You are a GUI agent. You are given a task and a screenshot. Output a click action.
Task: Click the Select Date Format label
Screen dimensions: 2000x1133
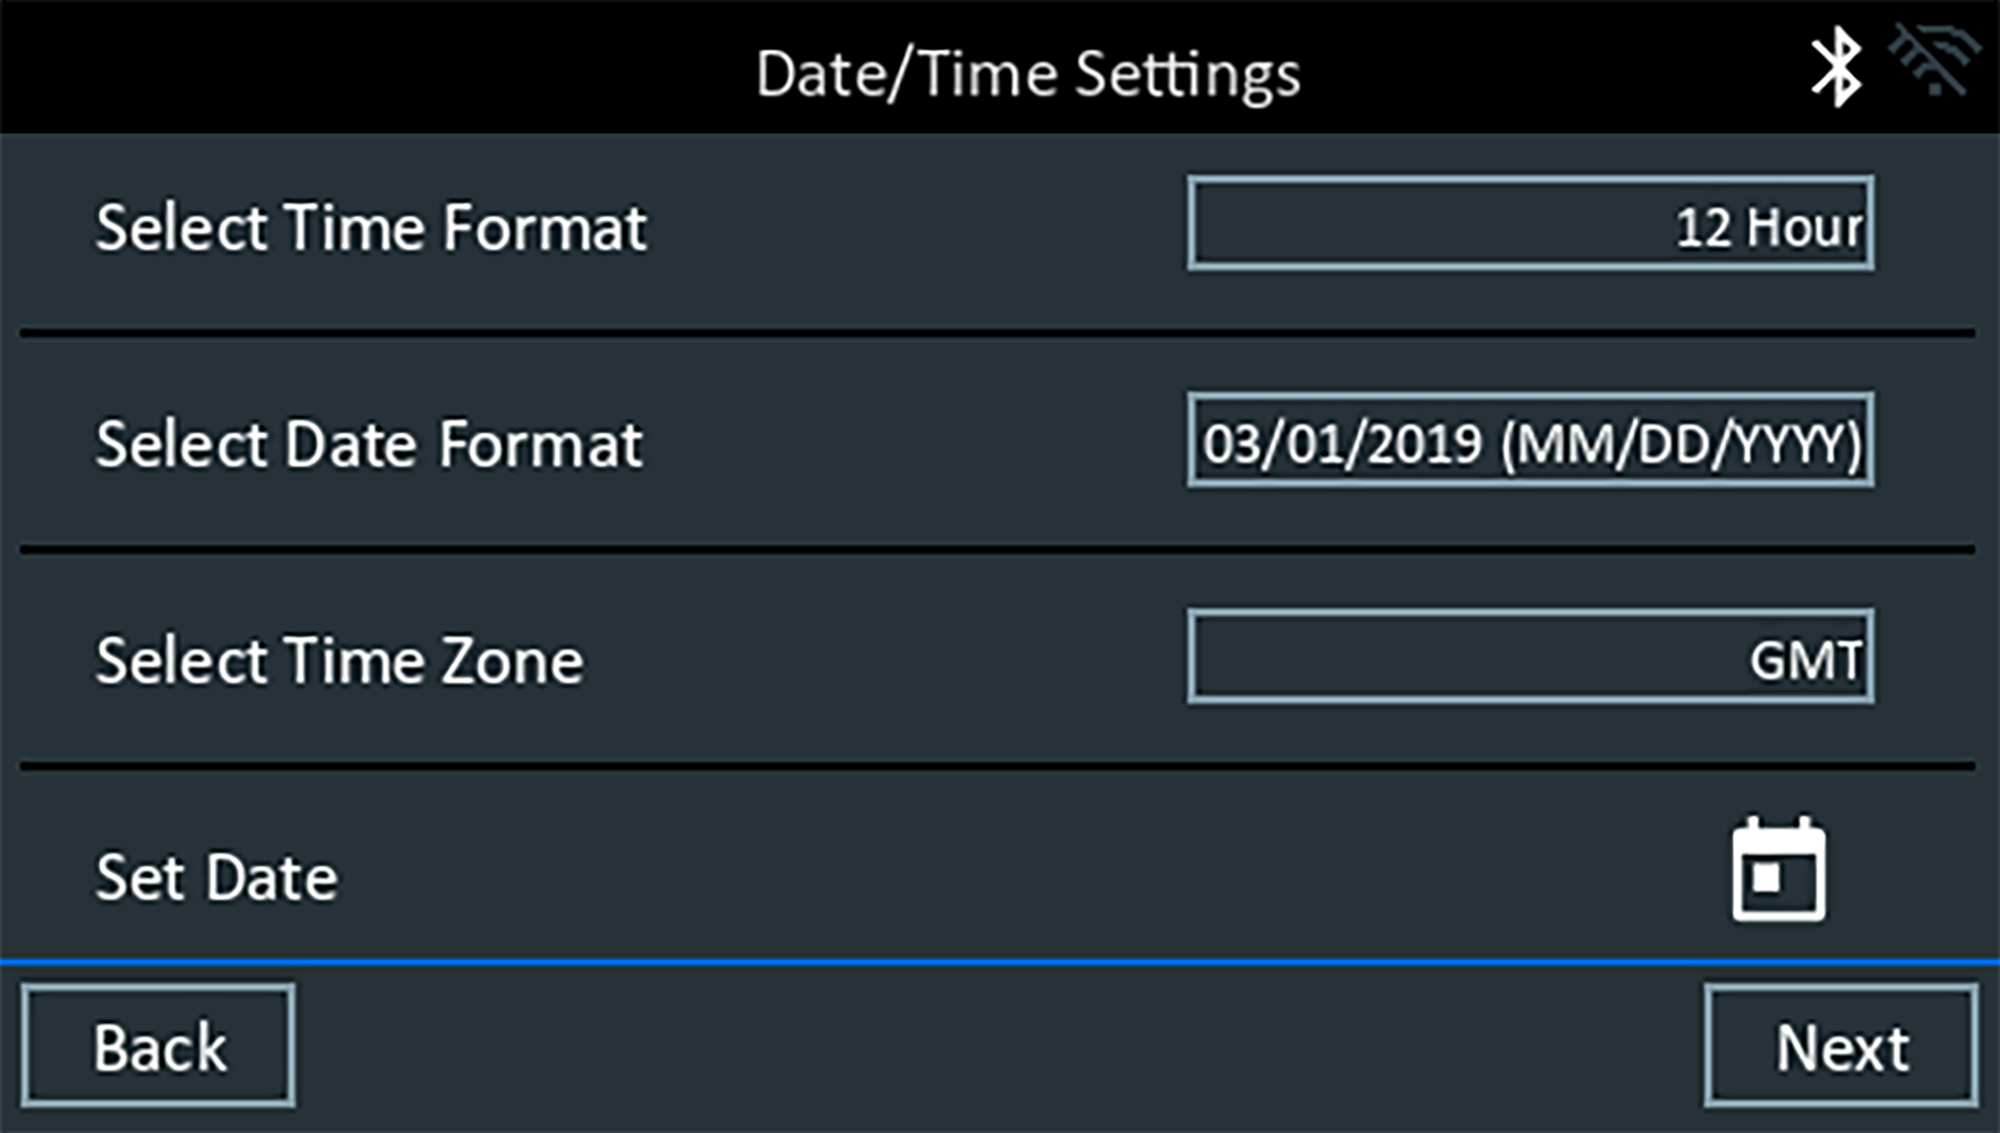tap(368, 444)
